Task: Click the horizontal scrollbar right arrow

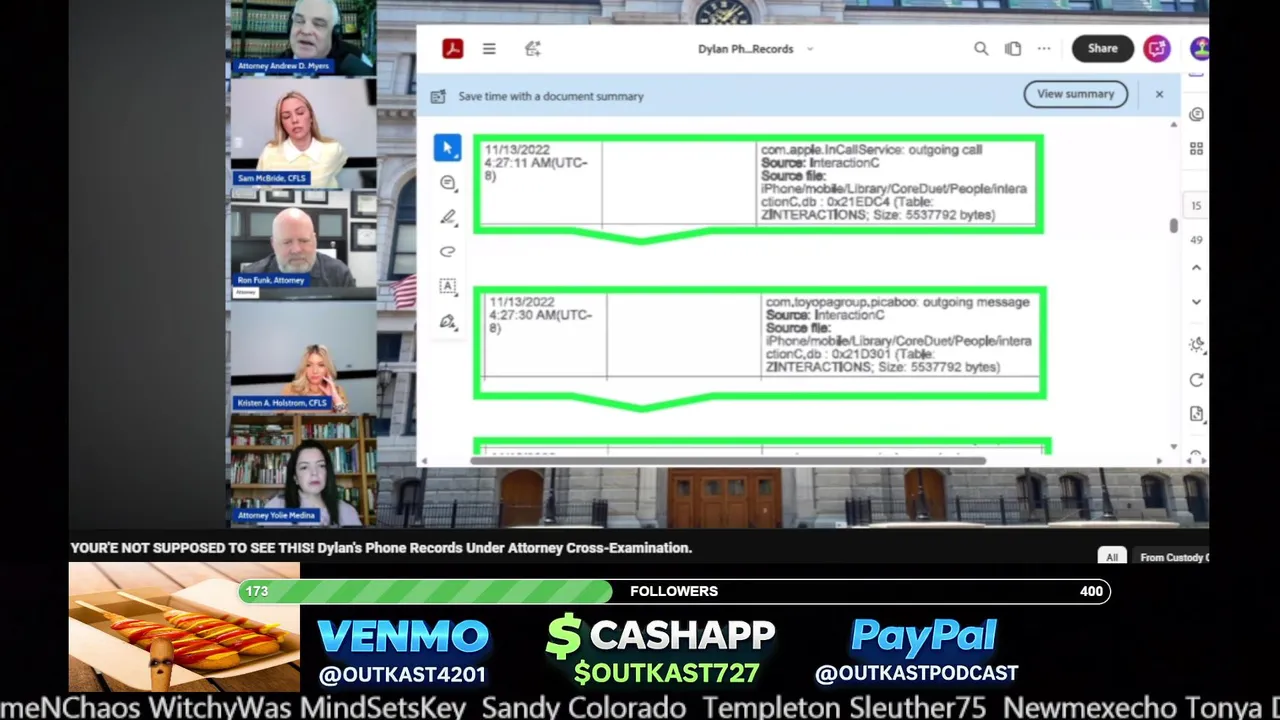Action: 1160,461
